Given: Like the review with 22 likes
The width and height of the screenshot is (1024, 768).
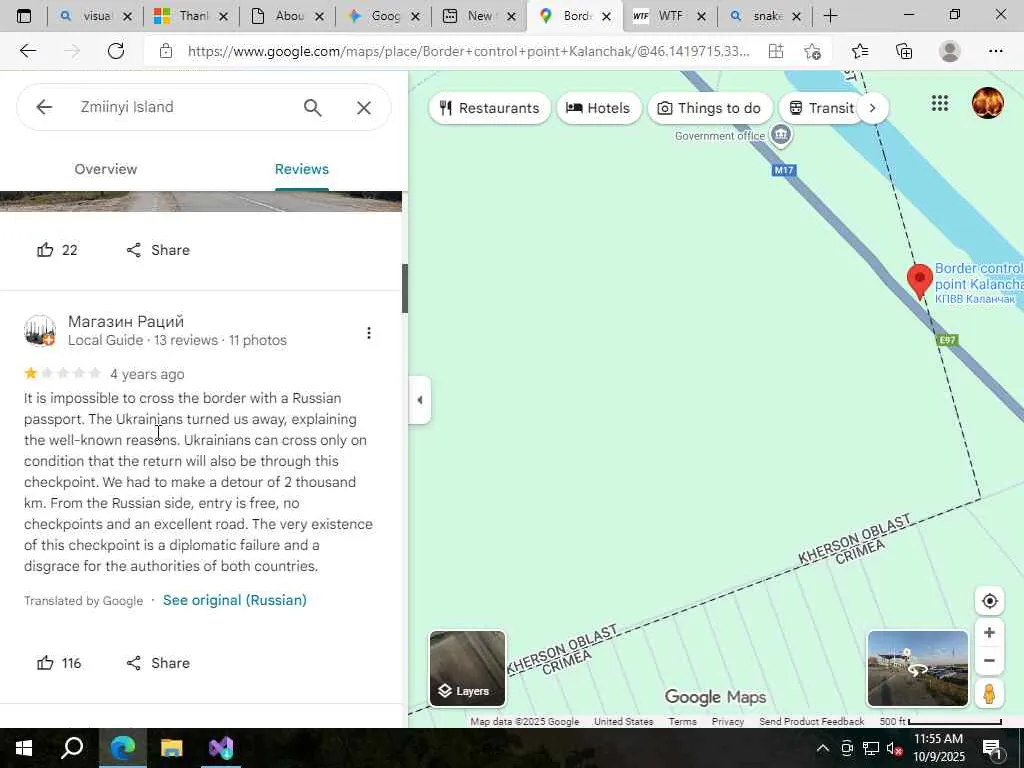Looking at the screenshot, I should click(x=57, y=250).
